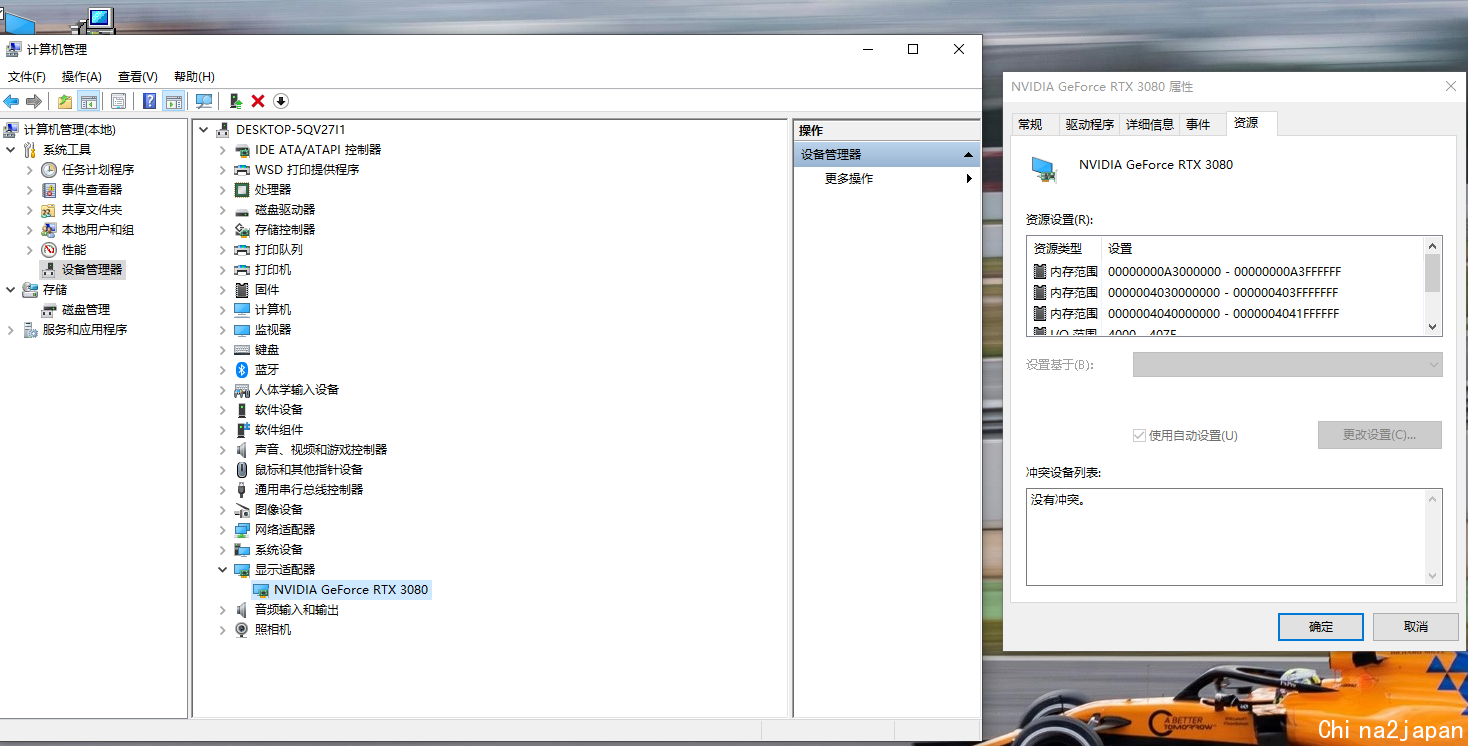The image size is (1468, 746).
Task: Click resource list scrollbar down arrow
Action: click(x=1433, y=327)
